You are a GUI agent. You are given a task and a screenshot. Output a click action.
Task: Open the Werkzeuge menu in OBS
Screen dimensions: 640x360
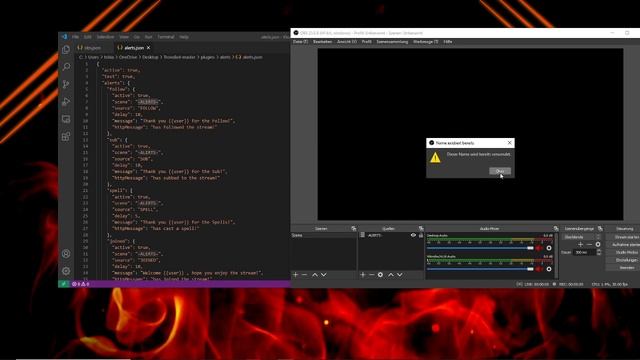[426, 42]
